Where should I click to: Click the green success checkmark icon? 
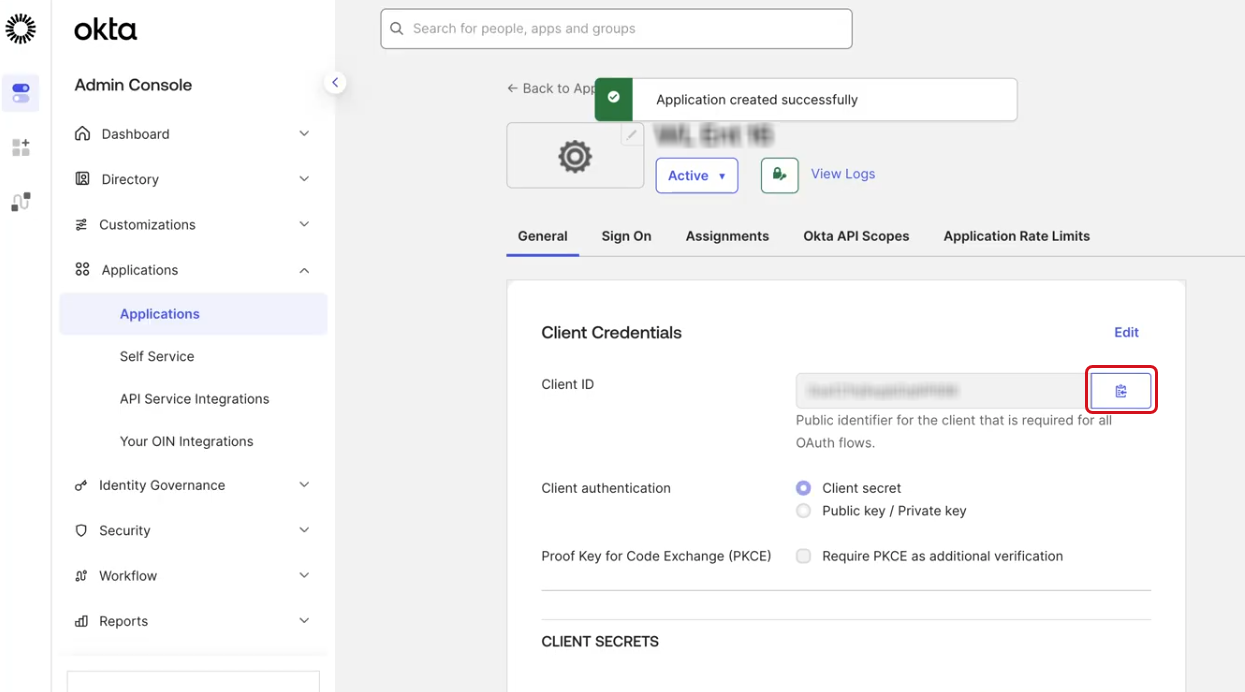point(613,98)
